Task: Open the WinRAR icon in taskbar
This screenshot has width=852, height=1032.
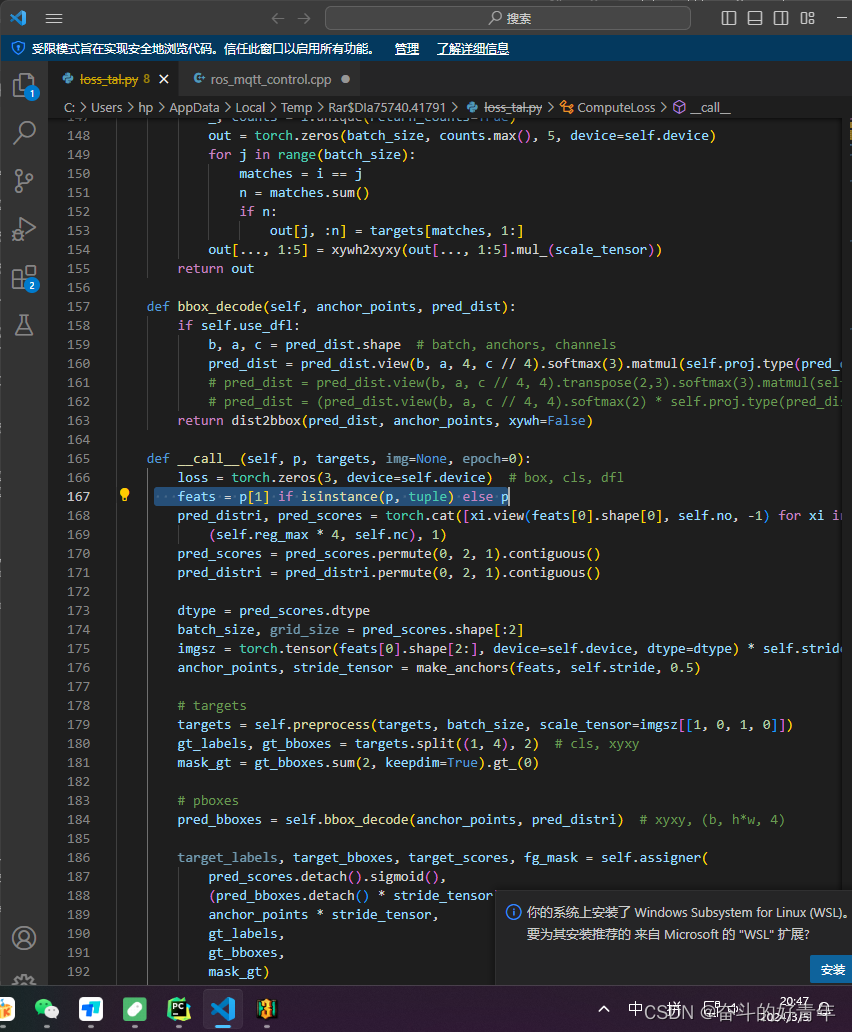Action: (267, 1009)
